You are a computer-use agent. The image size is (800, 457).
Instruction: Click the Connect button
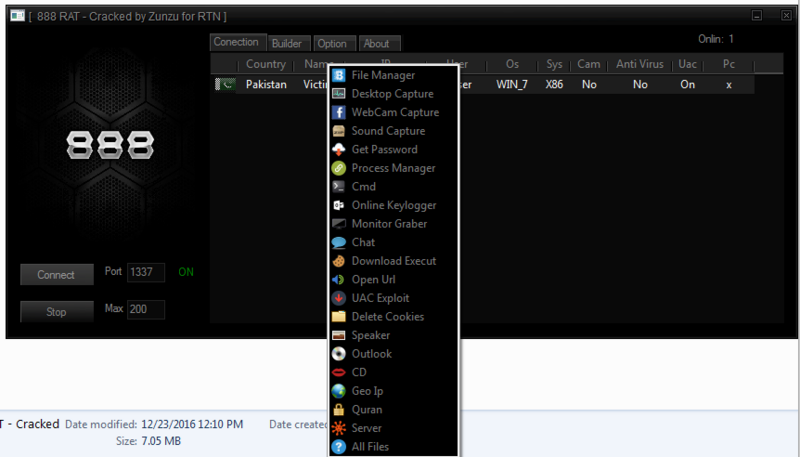(57, 274)
